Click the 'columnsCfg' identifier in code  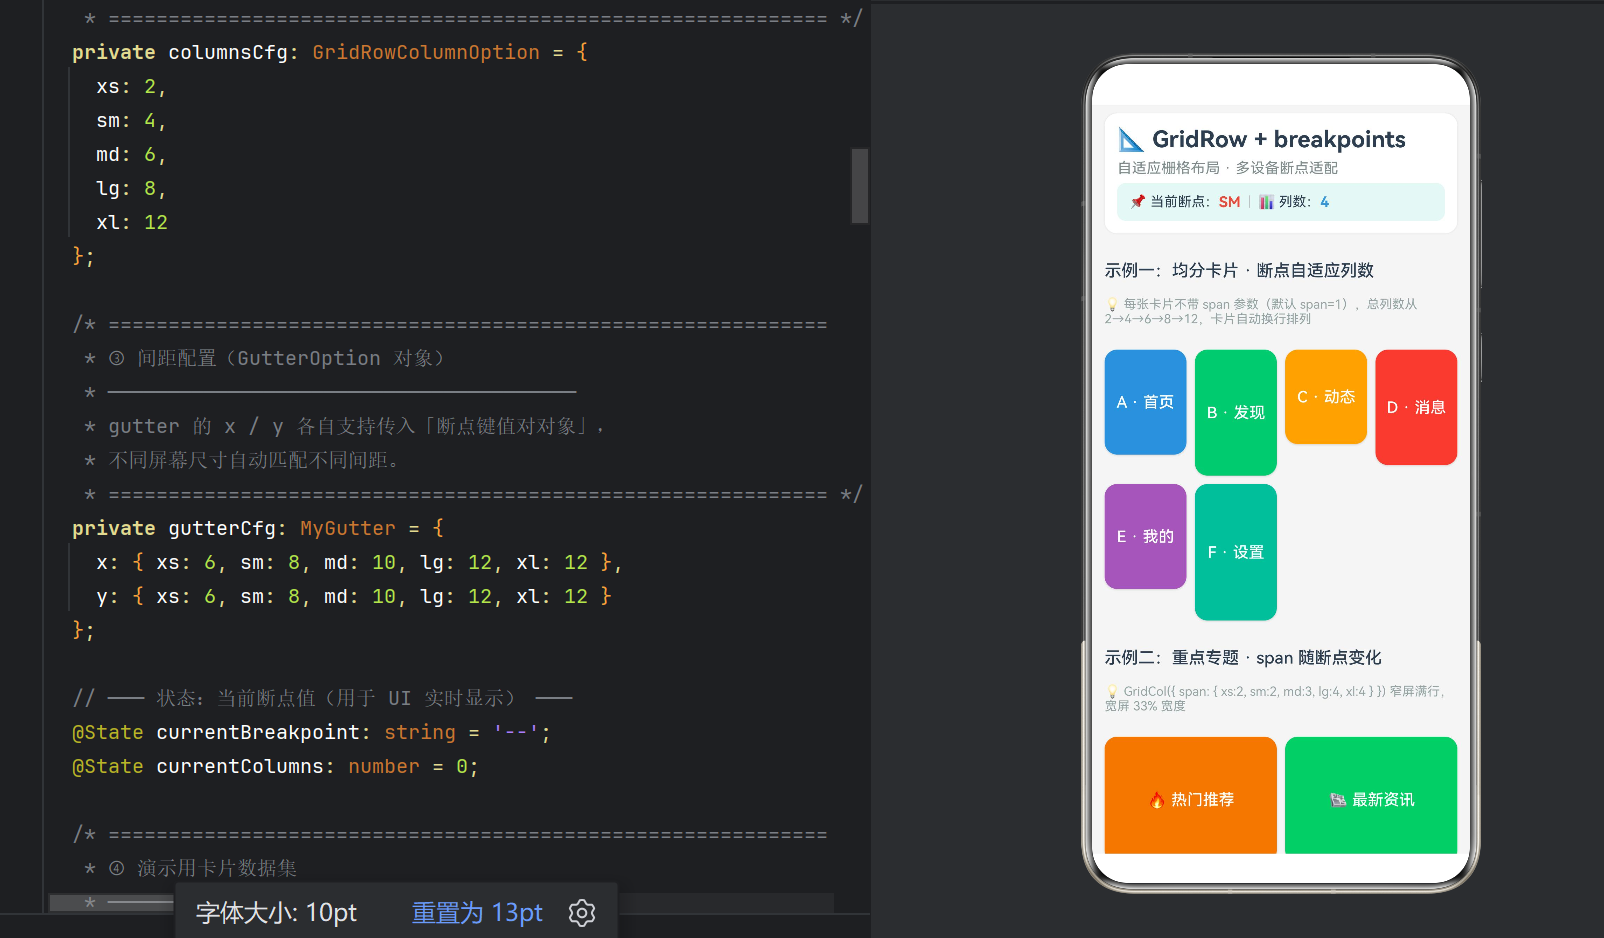click(x=228, y=52)
